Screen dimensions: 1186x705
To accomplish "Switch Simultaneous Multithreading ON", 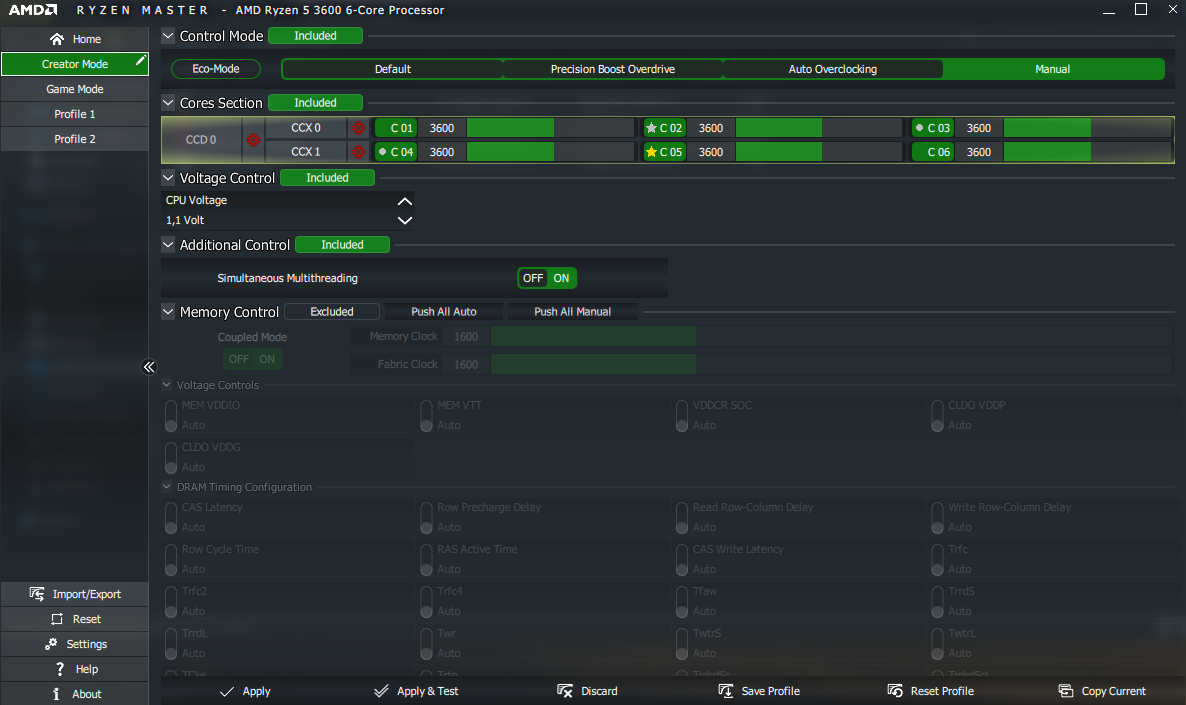I will point(561,278).
